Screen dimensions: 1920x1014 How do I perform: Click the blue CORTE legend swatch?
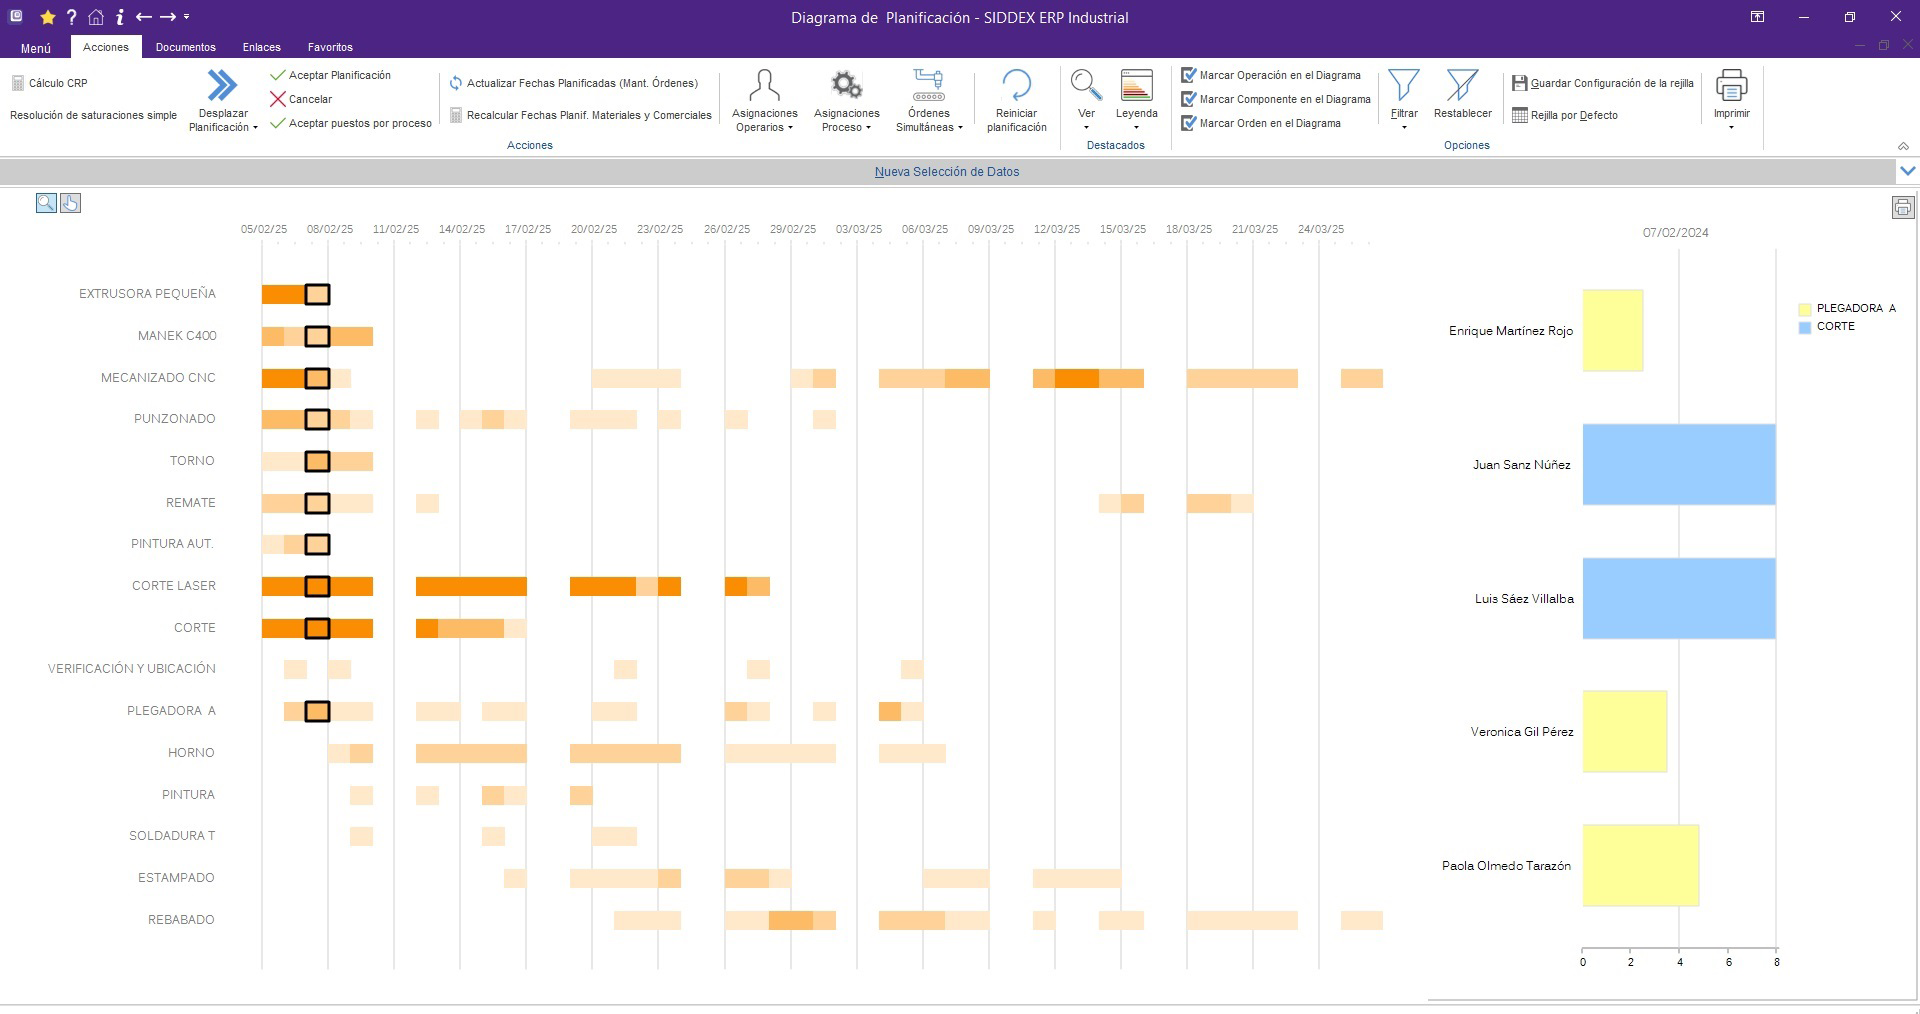point(1805,327)
